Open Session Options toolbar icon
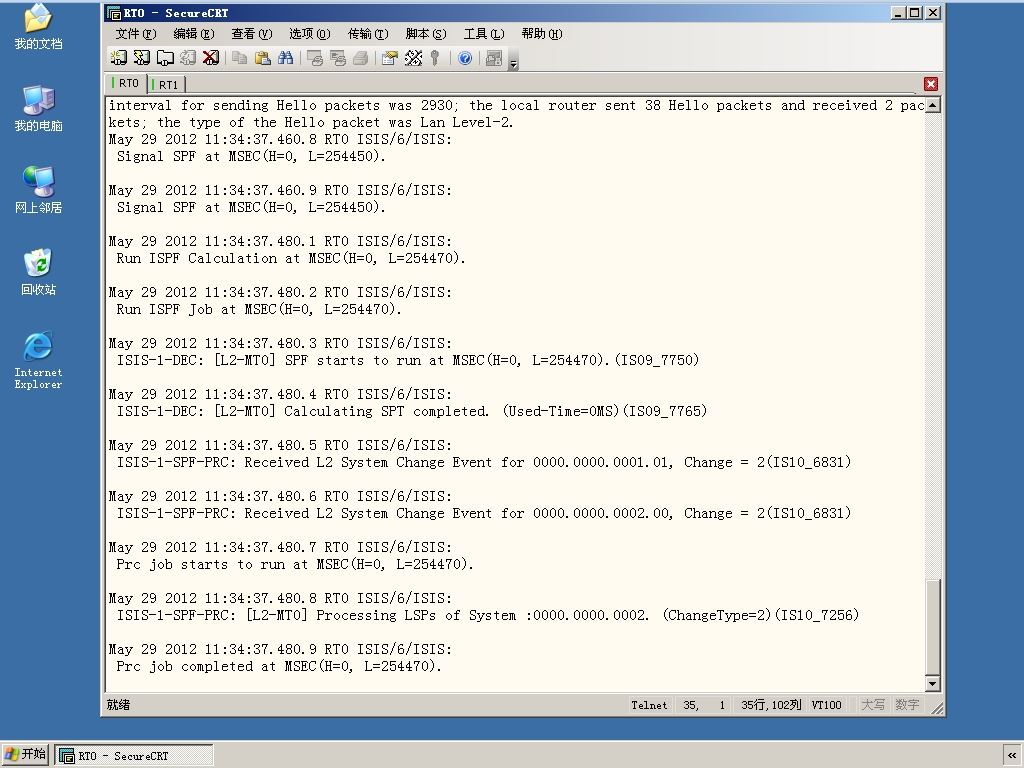 [390, 58]
